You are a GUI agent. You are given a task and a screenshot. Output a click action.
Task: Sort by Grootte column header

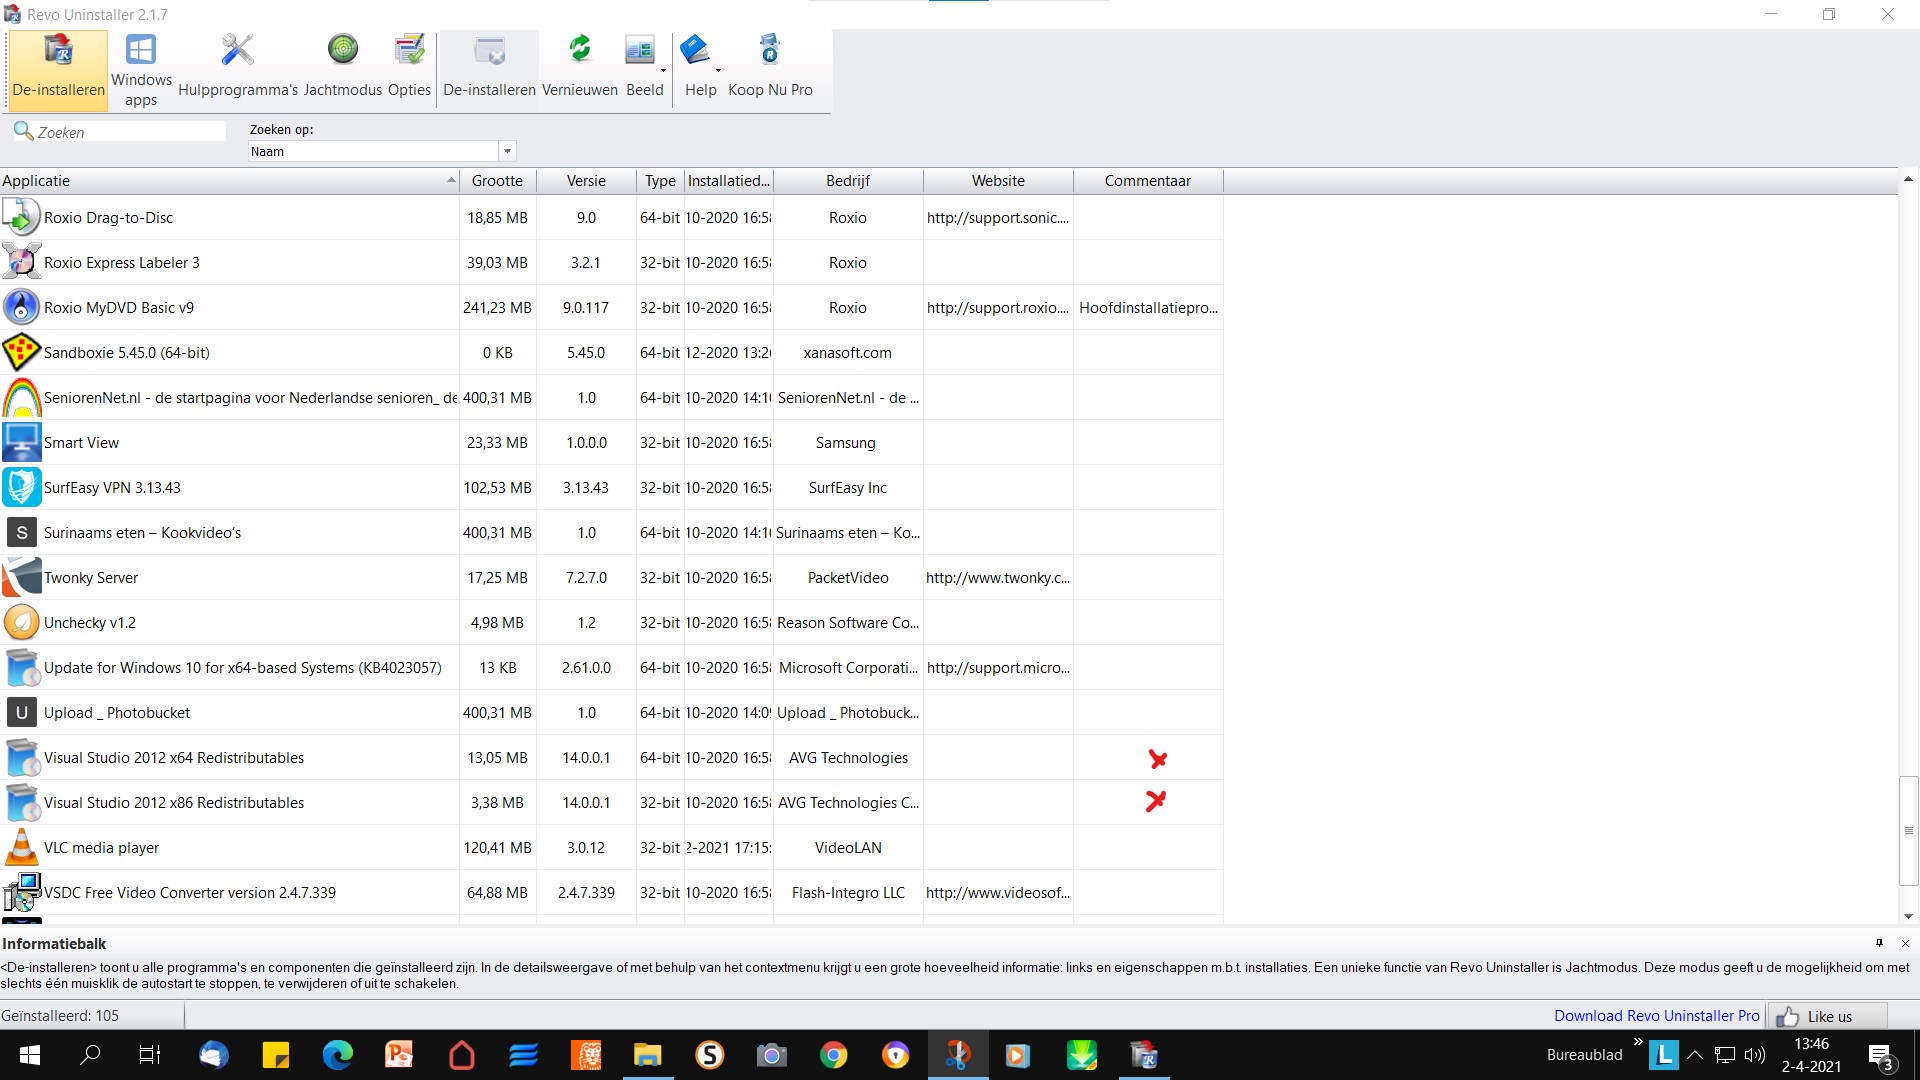coord(497,181)
